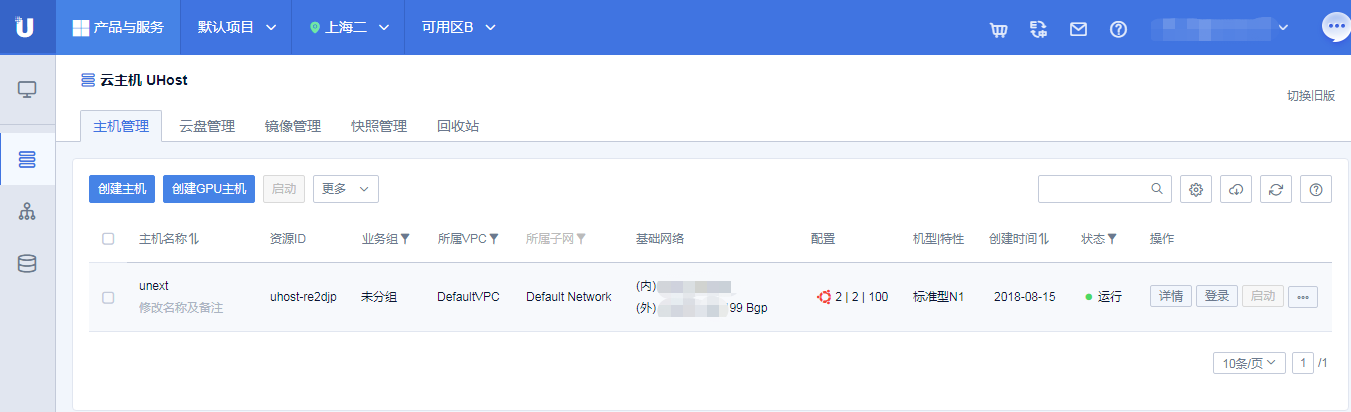This screenshot has height=412, width=1351.
Task: Switch to 云盘管理 tab
Action: pos(207,126)
